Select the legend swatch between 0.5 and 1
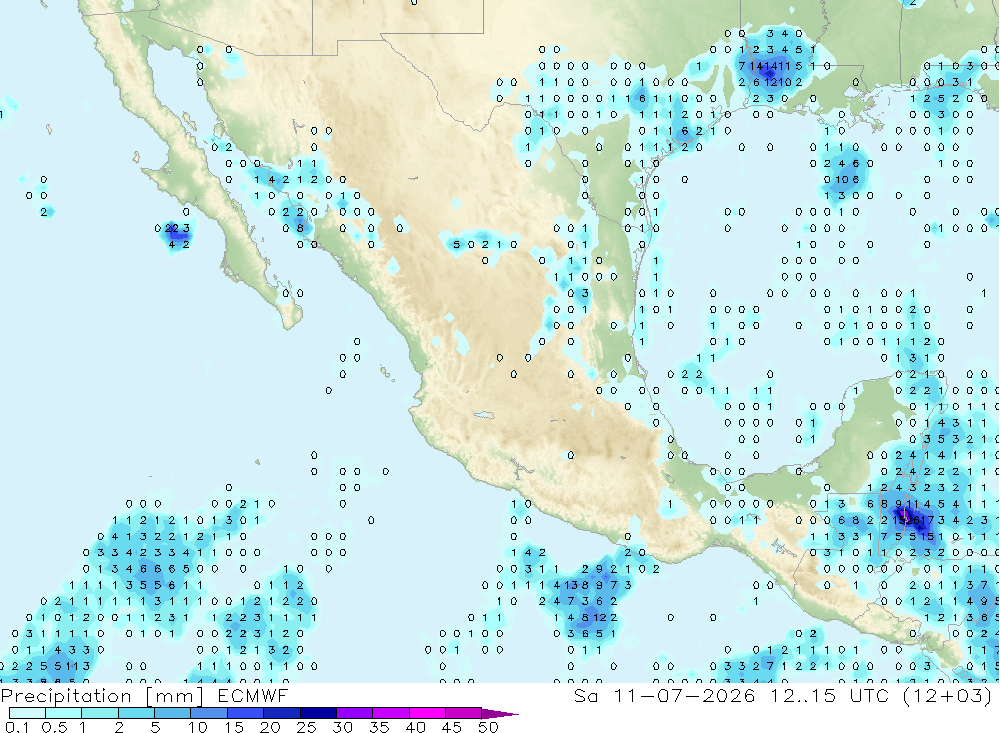 [63, 713]
